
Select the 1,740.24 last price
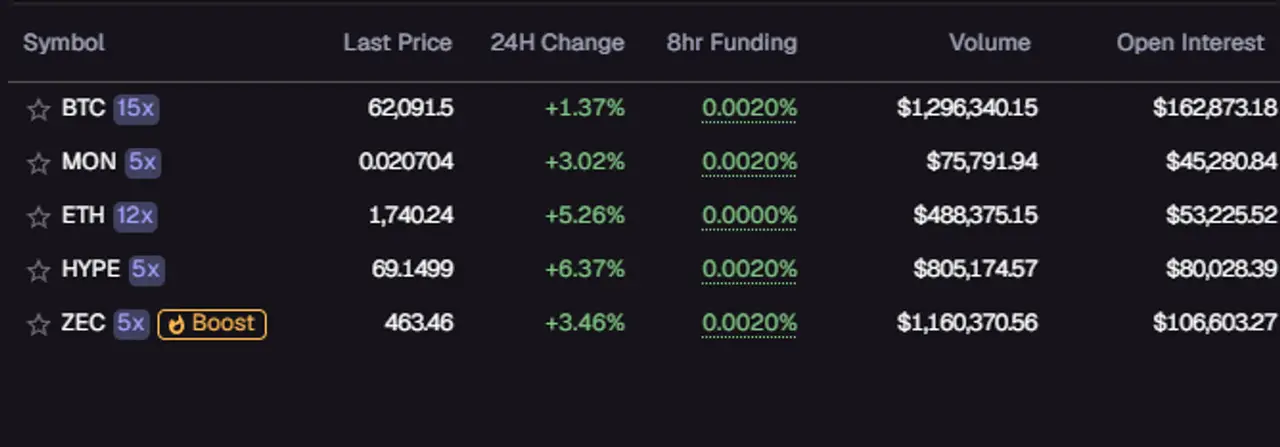coord(411,216)
